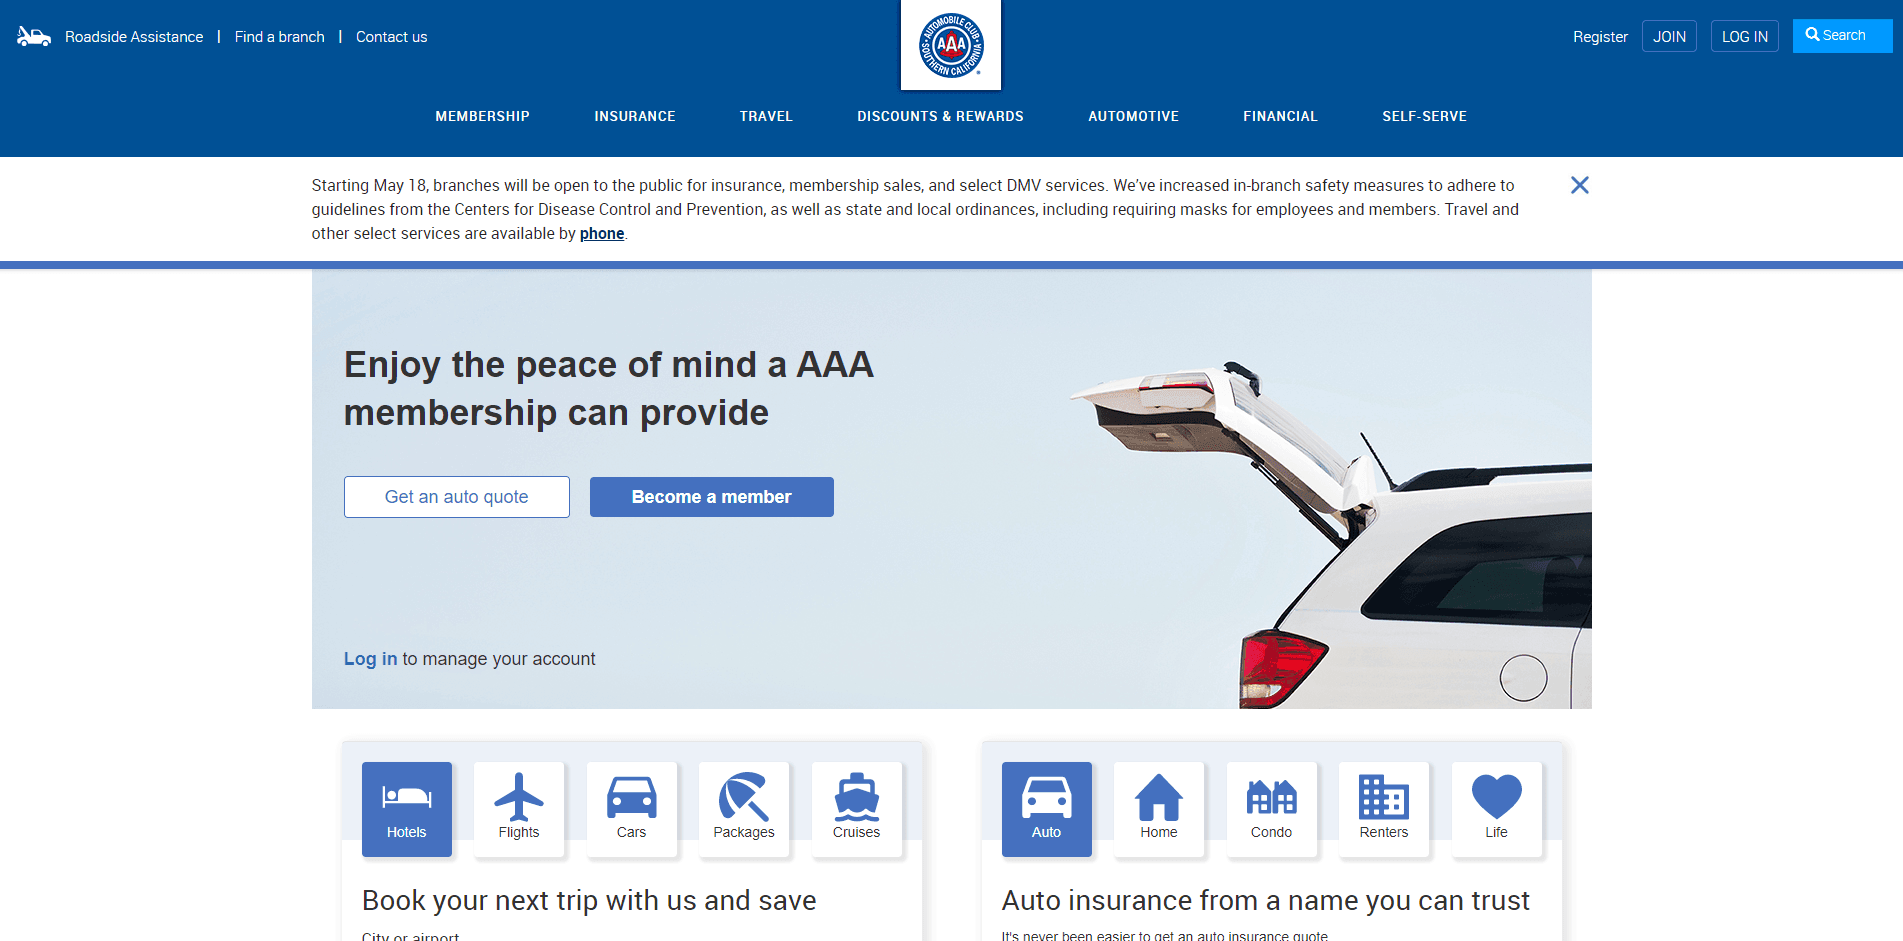Screen dimensions: 1903x941
Task: Select the Renters insurance icon
Action: 1384,809
